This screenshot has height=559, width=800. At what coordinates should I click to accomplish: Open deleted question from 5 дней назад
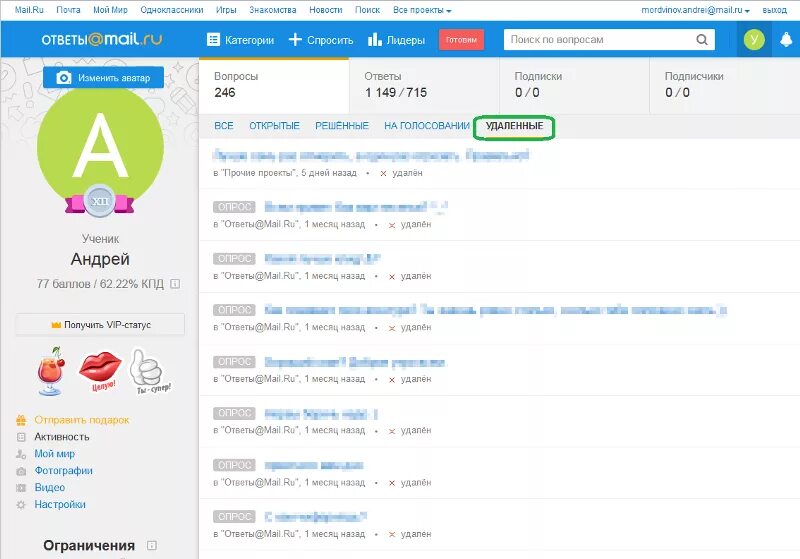[x=371, y=156]
